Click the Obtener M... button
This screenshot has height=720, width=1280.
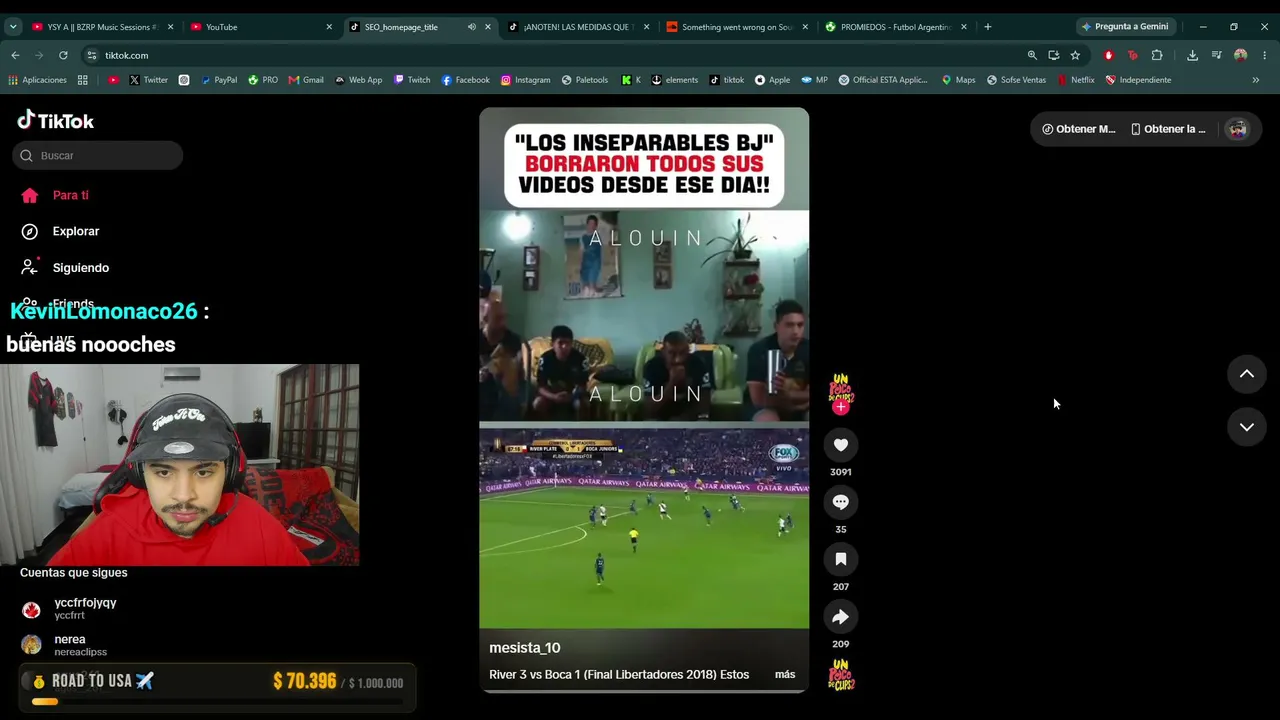point(1079,129)
